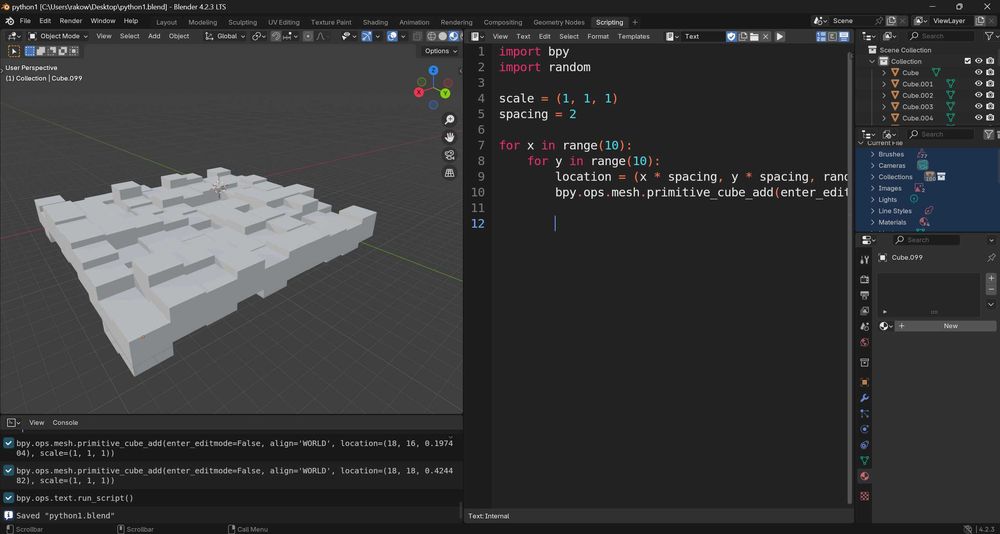The width and height of the screenshot is (1000, 534).
Task: Toggle the camera view icon
Action: click(x=450, y=155)
